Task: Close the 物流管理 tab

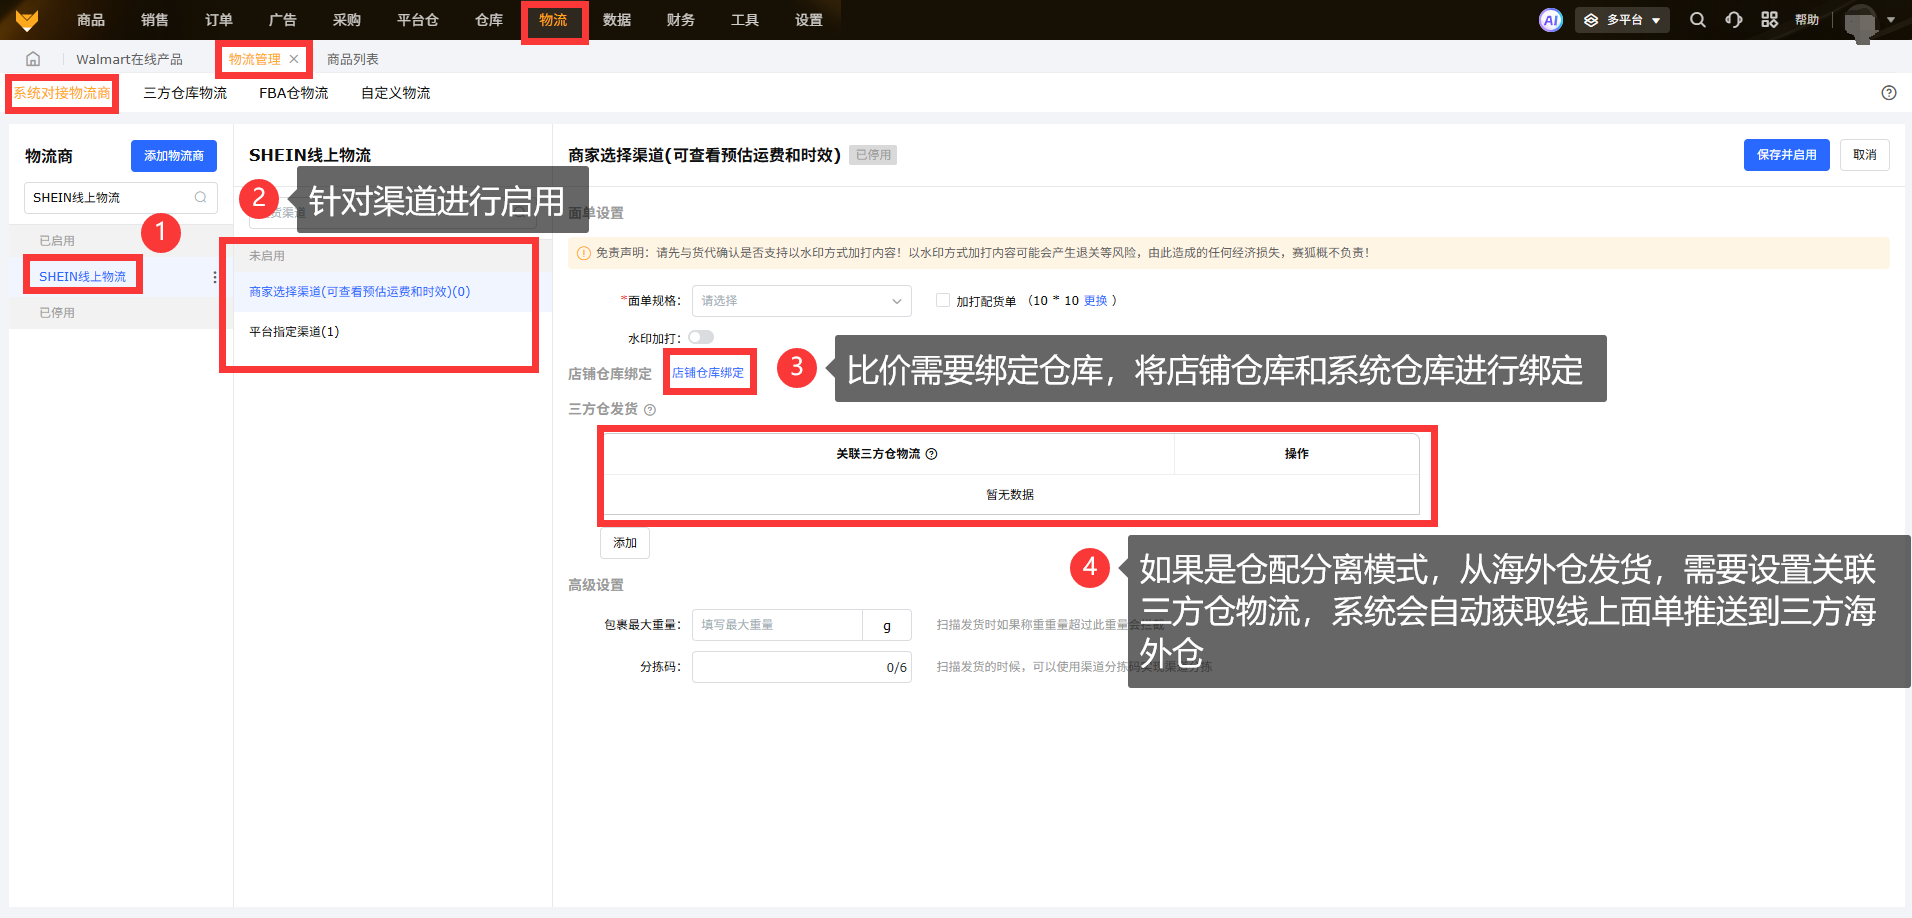Action: (x=294, y=59)
